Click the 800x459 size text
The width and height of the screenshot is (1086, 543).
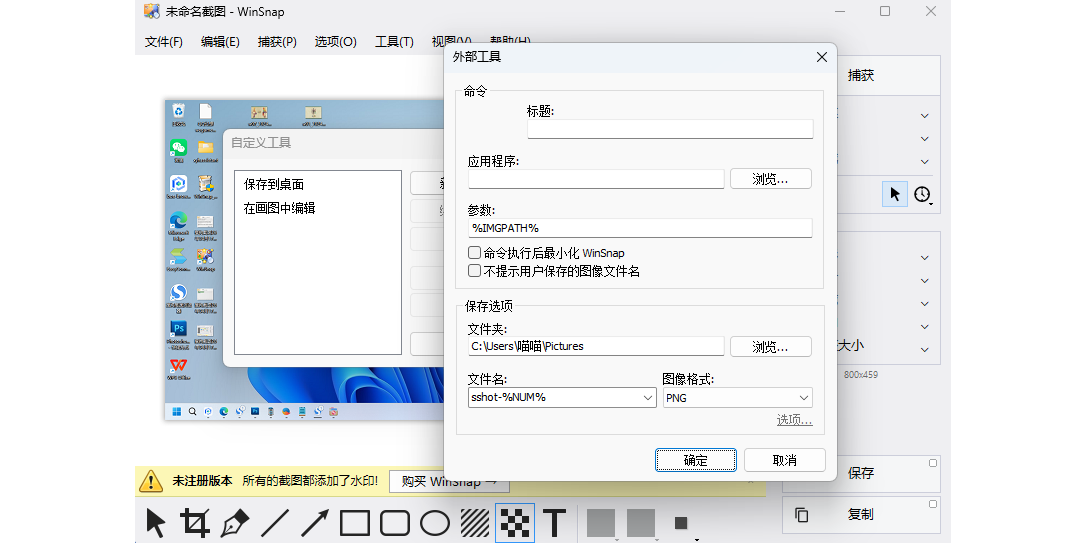coord(861,375)
